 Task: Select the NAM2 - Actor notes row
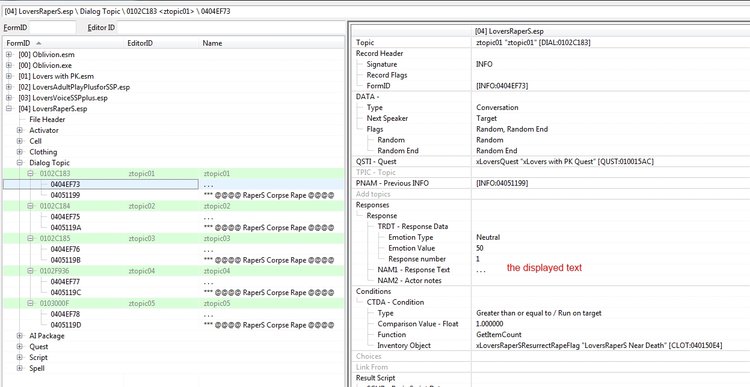coord(551,281)
